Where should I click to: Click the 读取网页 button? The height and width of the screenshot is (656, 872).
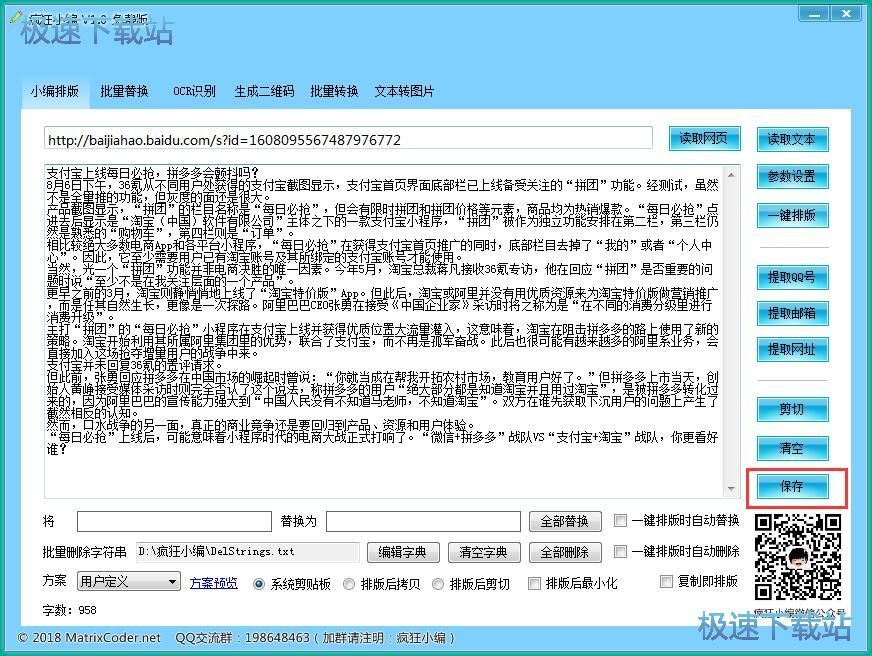704,138
